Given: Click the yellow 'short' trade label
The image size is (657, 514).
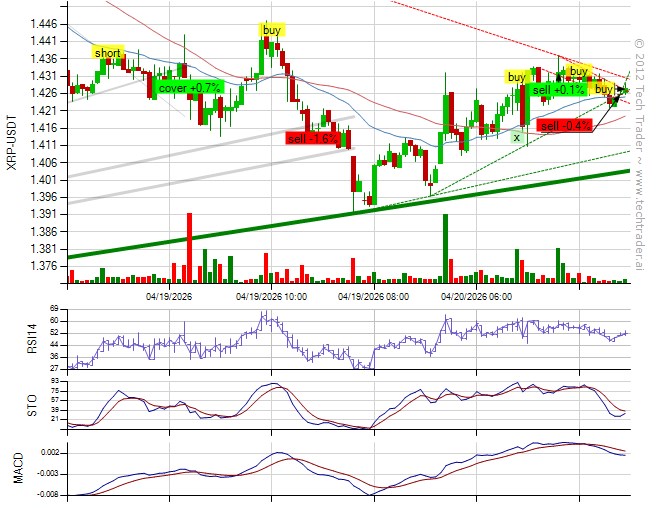Looking at the screenshot, I should [108, 53].
